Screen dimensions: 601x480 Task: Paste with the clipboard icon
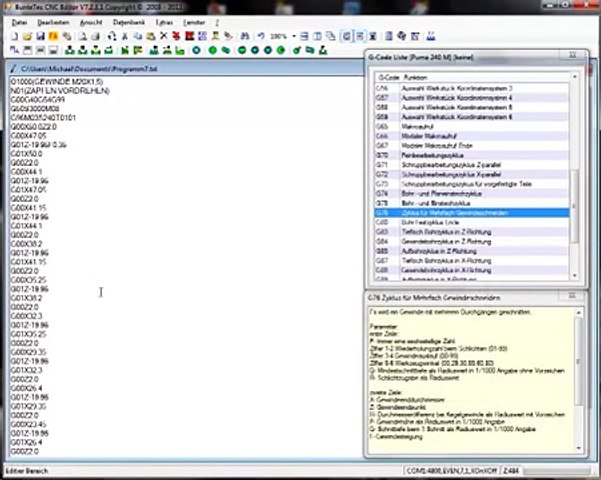click(151, 36)
